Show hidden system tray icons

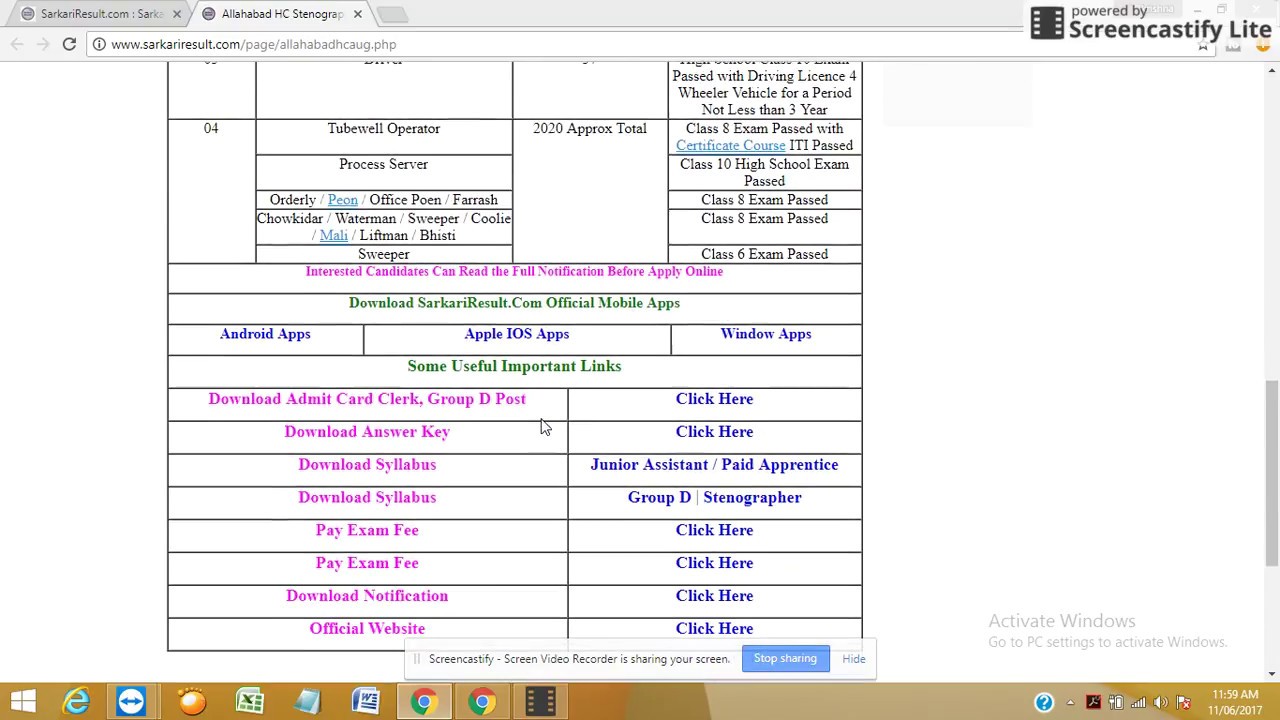coord(1069,702)
